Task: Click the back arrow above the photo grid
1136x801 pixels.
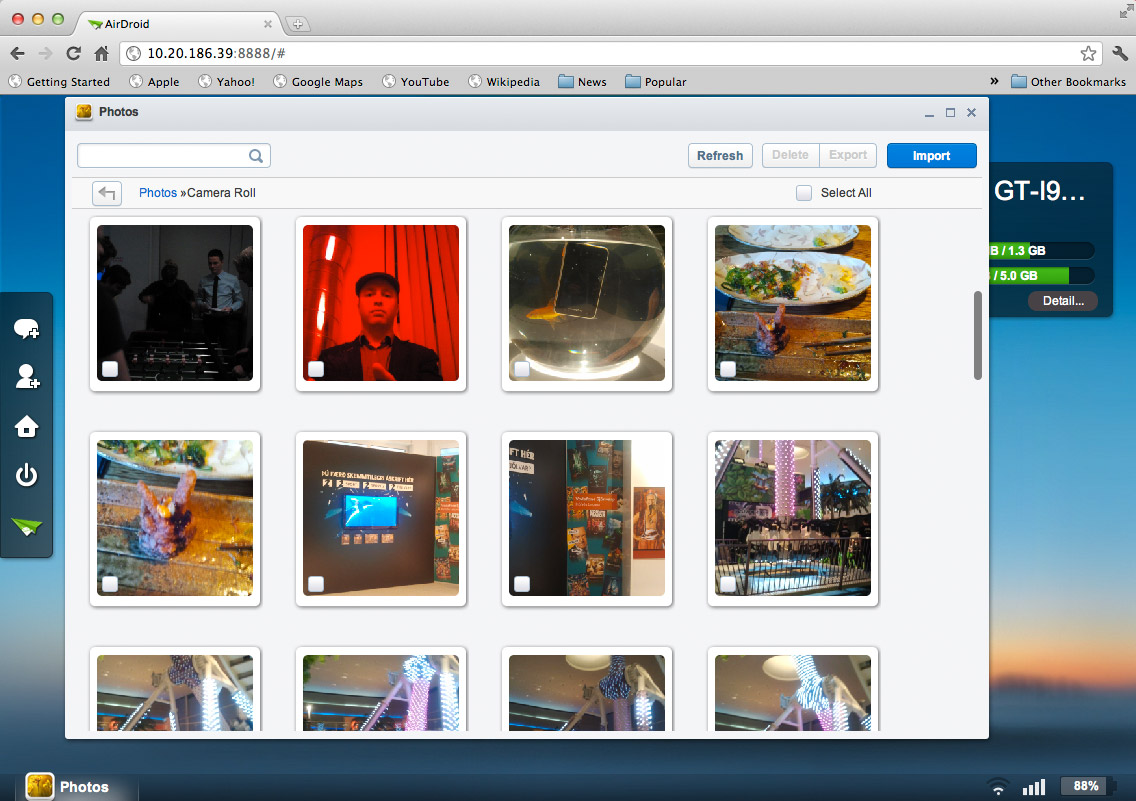Action: (107, 193)
